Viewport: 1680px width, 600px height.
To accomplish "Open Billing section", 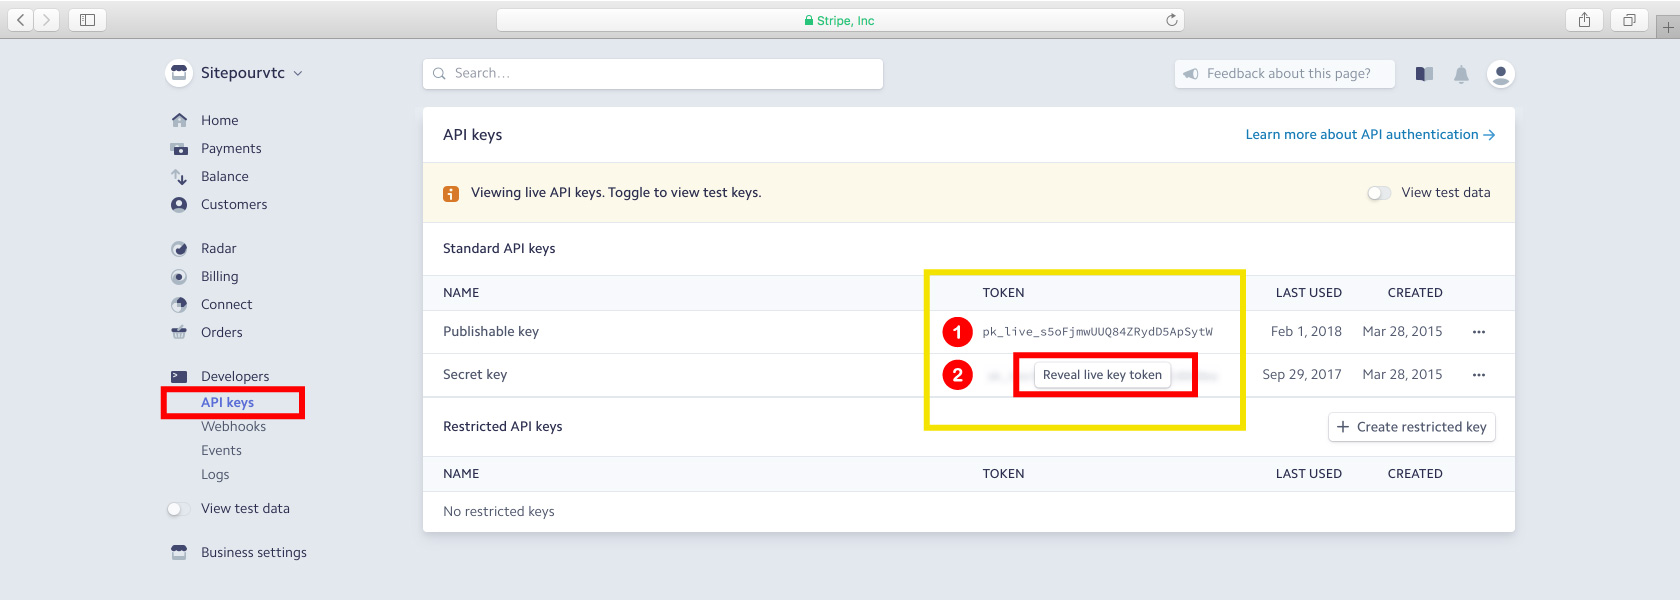I will tap(219, 277).
